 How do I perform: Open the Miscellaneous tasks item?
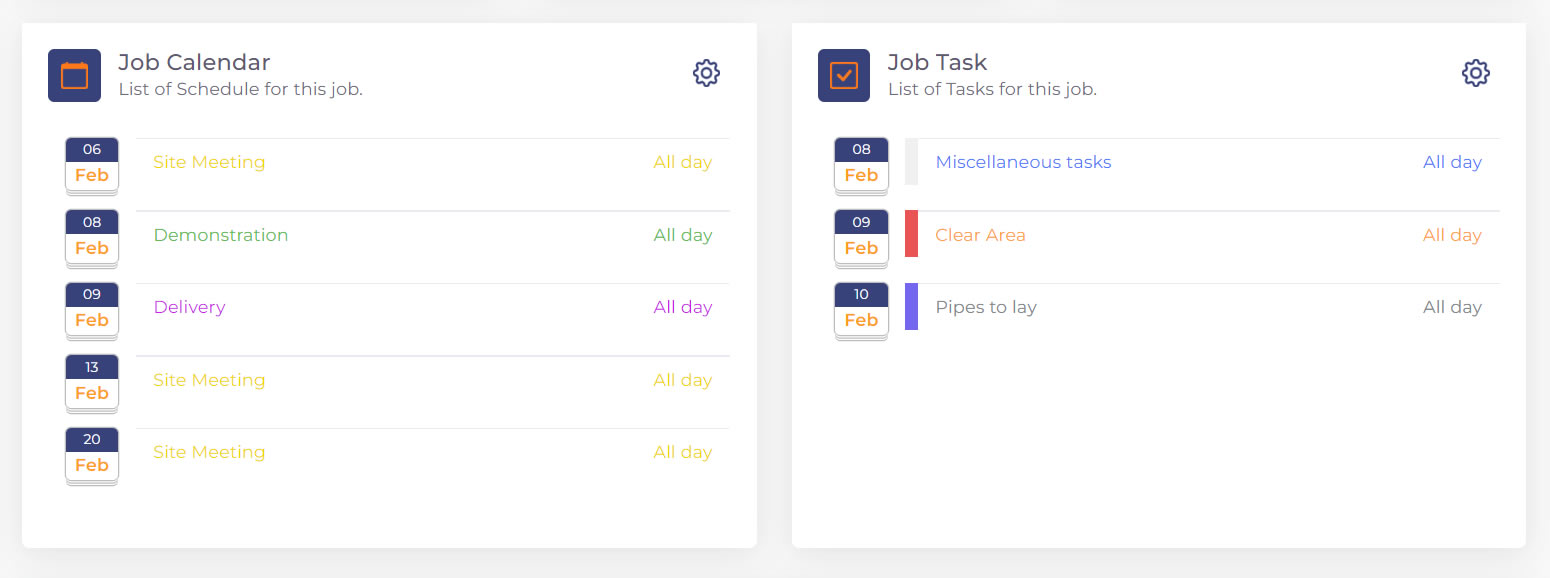[x=1023, y=161]
